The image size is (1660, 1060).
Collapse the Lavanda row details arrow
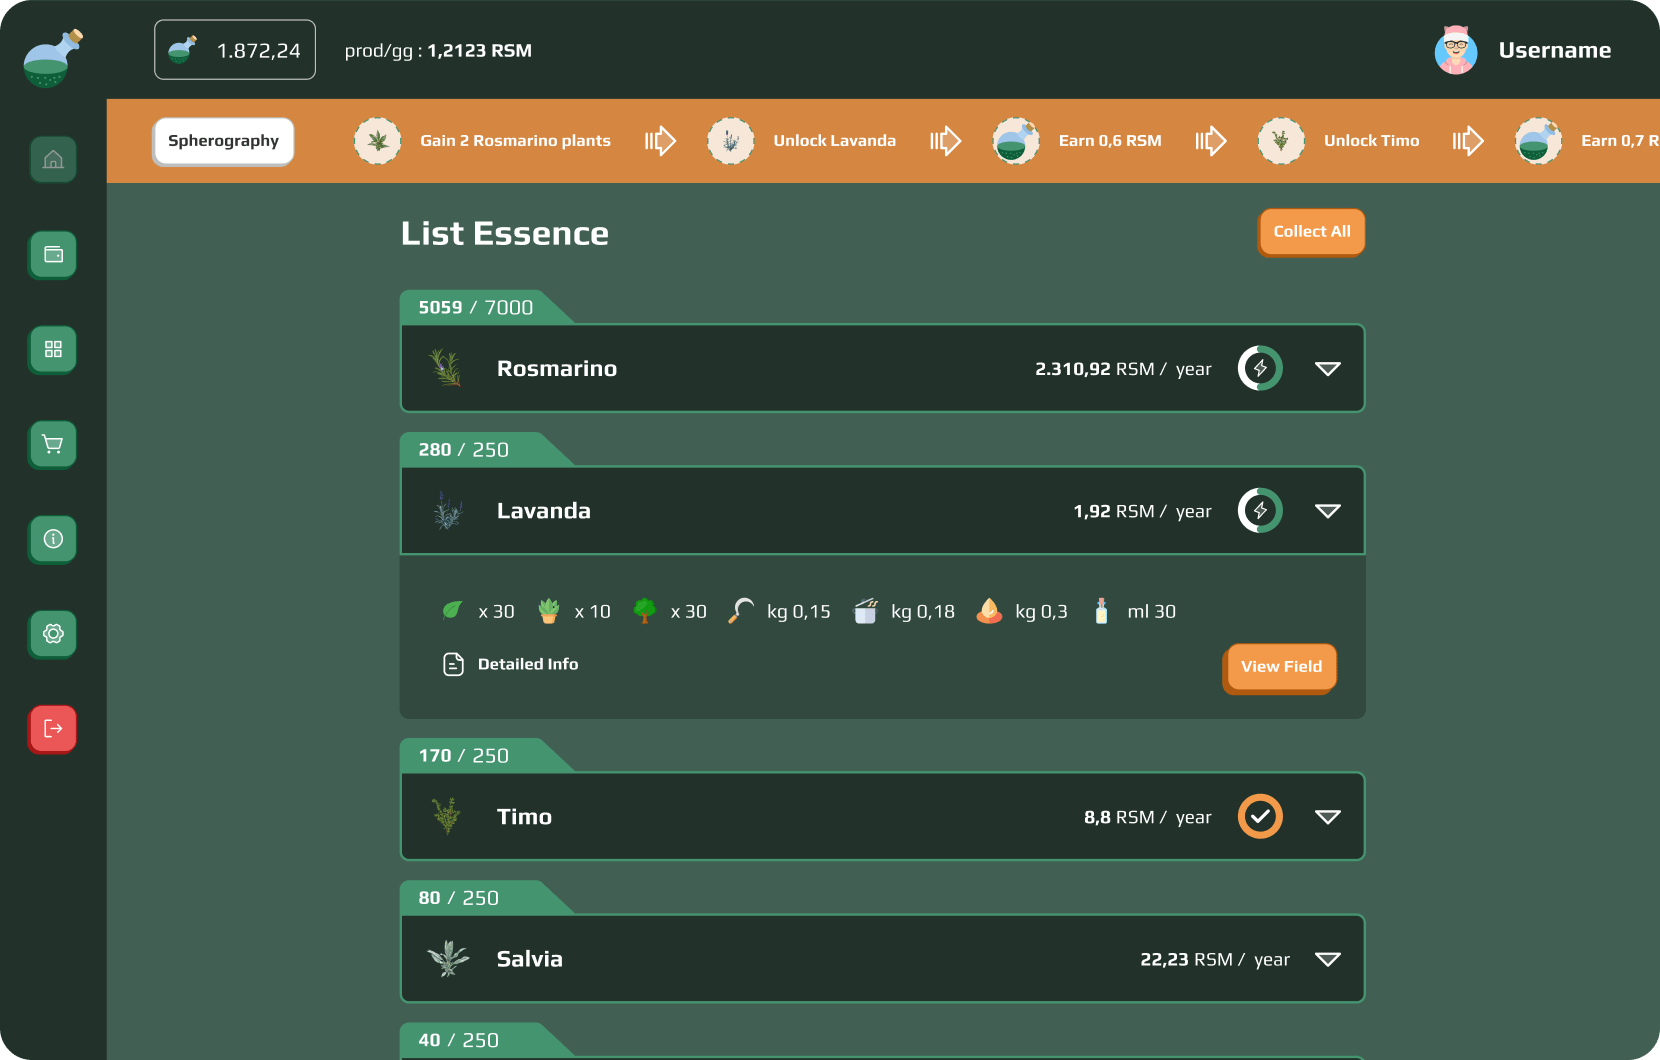coord(1327,511)
